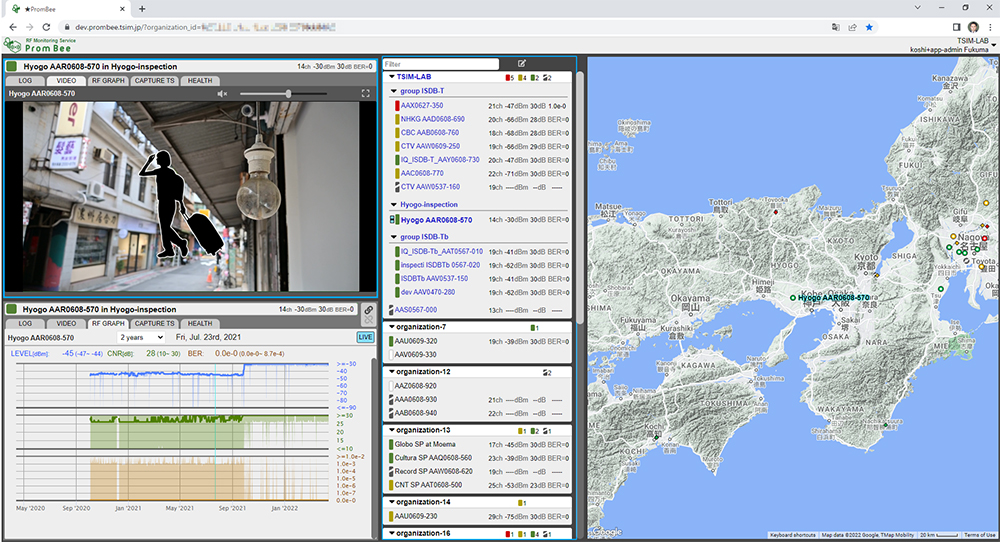
Task: Open the Chrome profile avatar
Action: pos(973,27)
